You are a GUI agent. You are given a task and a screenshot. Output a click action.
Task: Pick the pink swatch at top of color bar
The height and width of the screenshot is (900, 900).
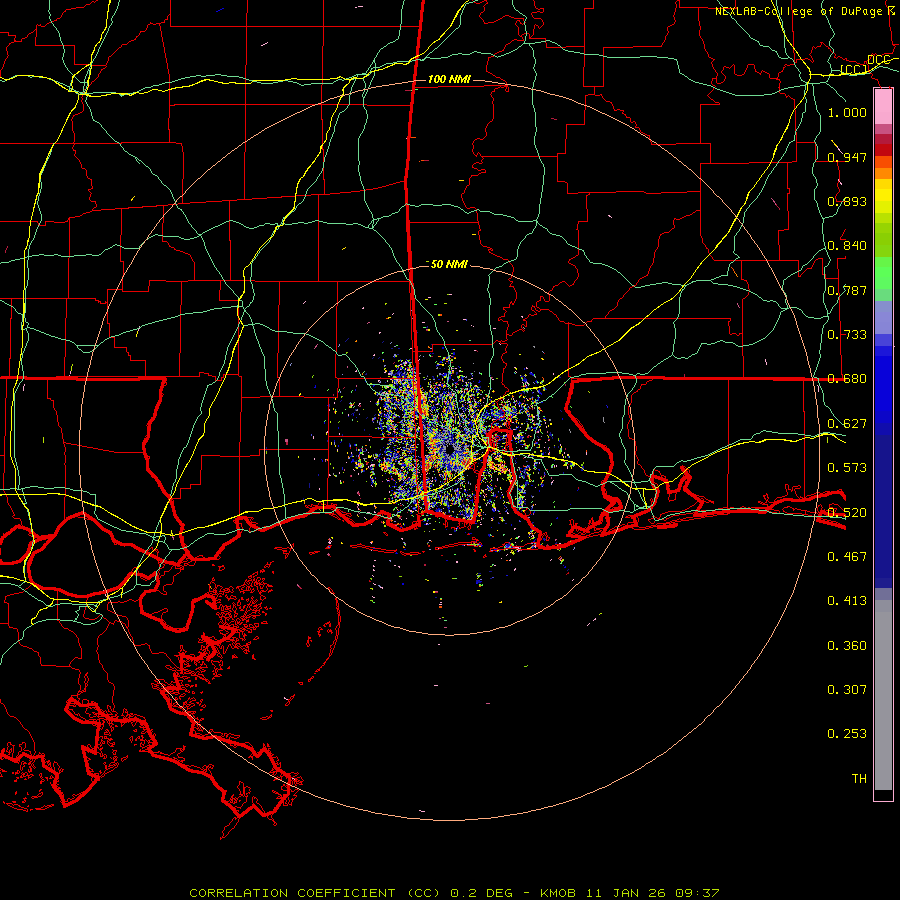coord(883,107)
